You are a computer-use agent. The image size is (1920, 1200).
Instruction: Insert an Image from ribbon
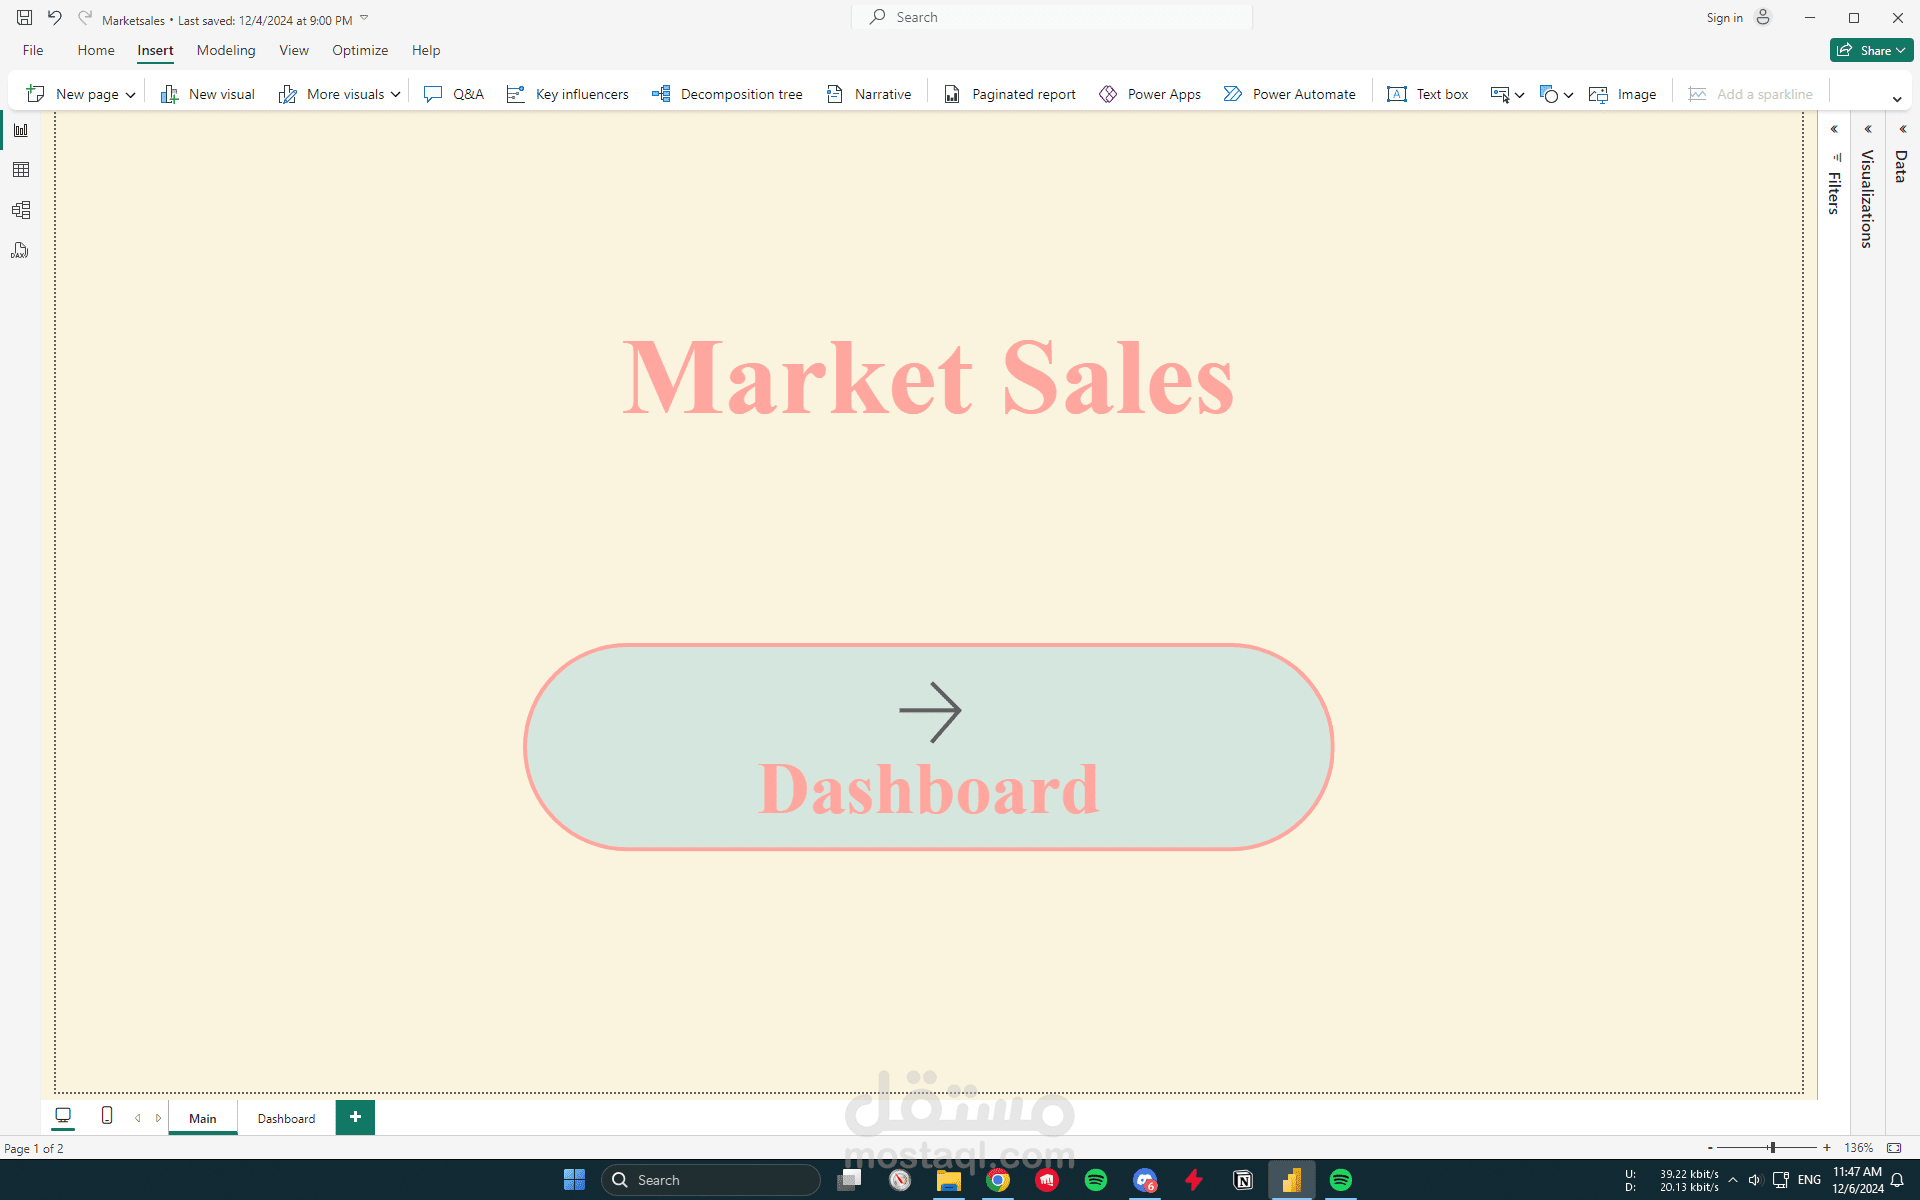[1622, 94]
